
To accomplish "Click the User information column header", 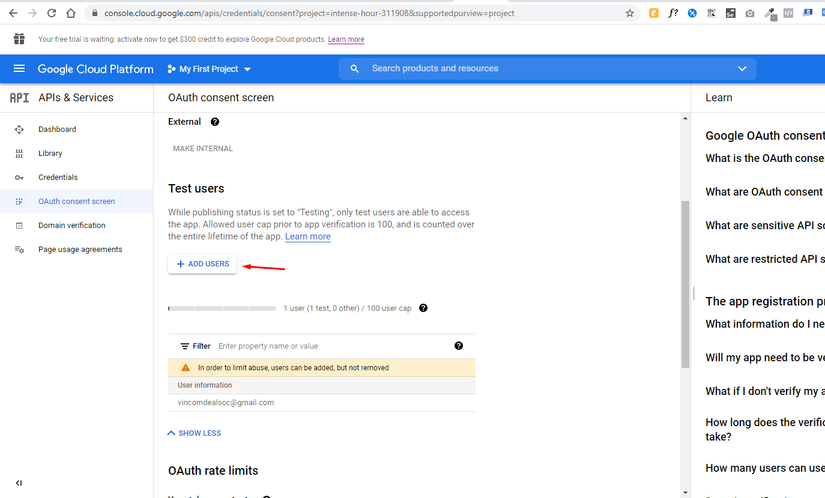I will pos(205,385).
